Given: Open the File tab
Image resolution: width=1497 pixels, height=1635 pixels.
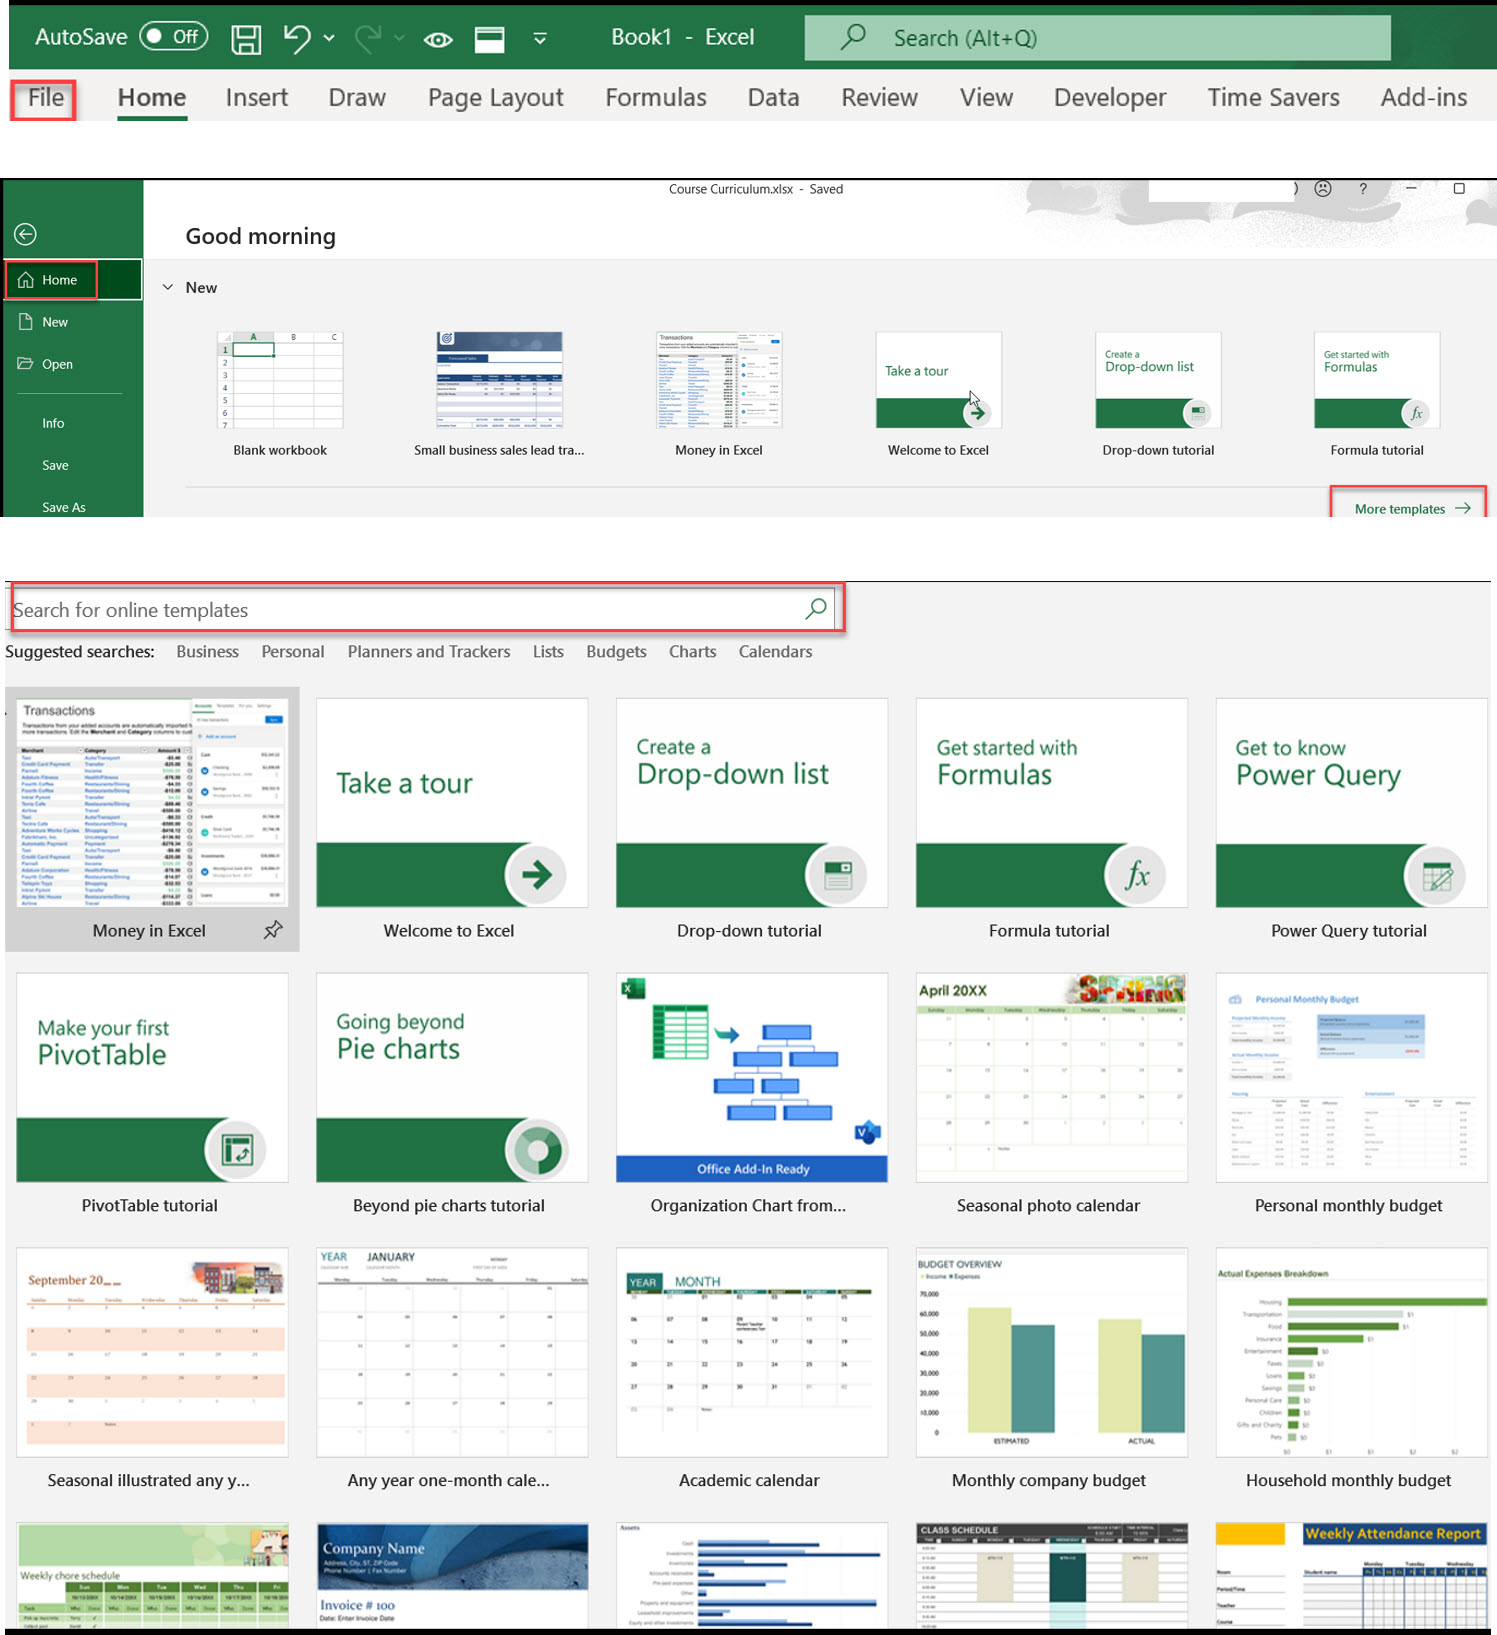Looking at the screenshot, I should tap(45, 98).
